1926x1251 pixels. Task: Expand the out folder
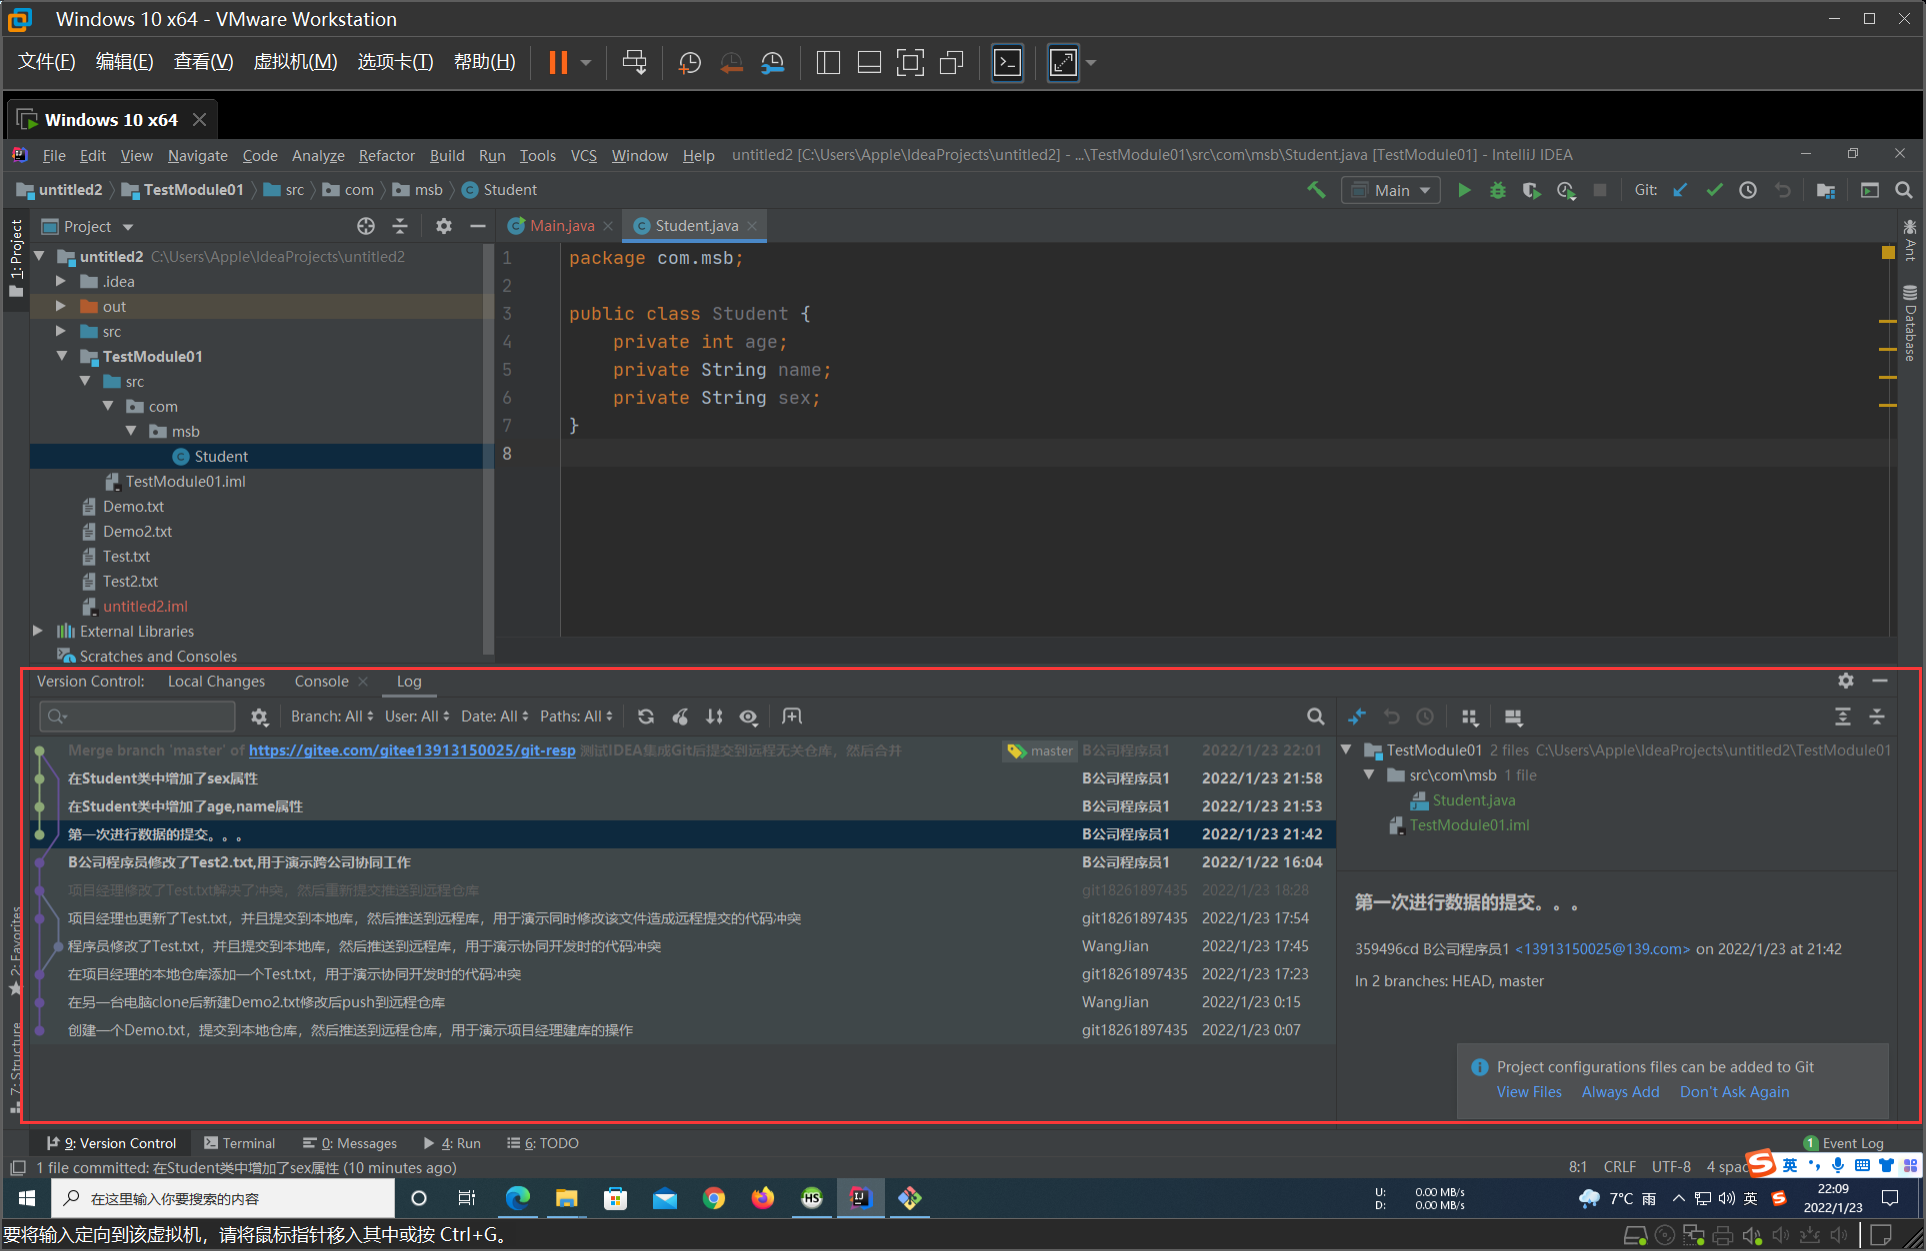(61, 306)
